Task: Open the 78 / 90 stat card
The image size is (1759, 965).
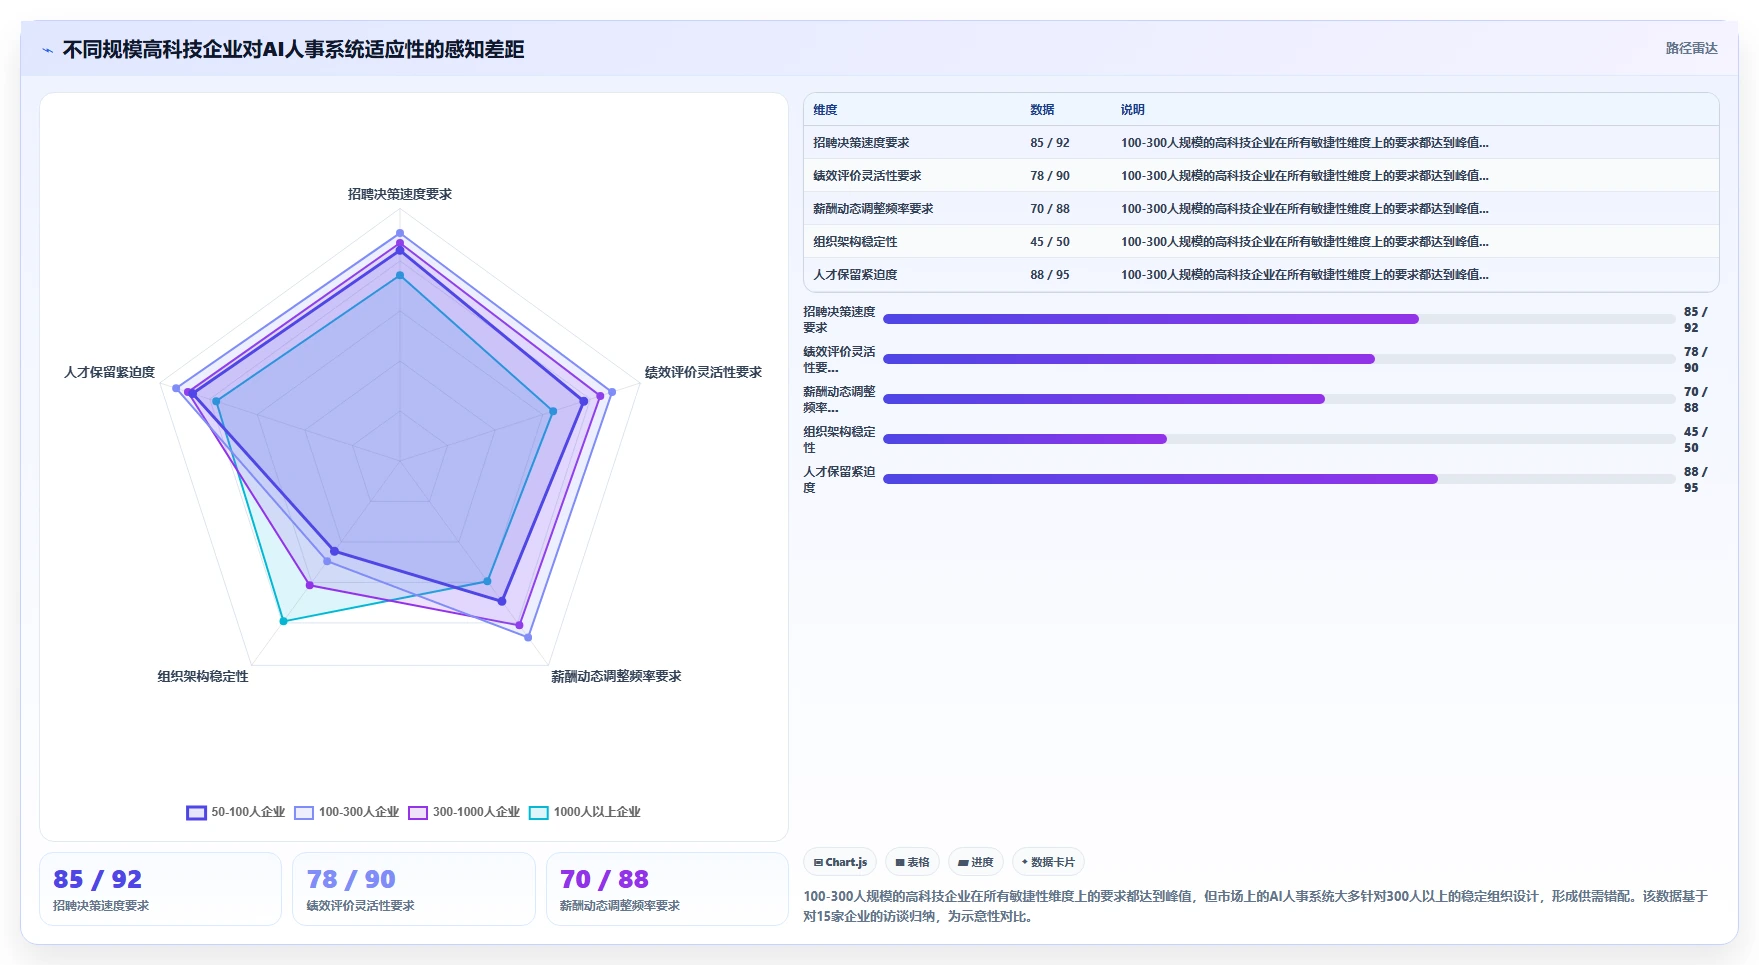Action: pos(414,889)
